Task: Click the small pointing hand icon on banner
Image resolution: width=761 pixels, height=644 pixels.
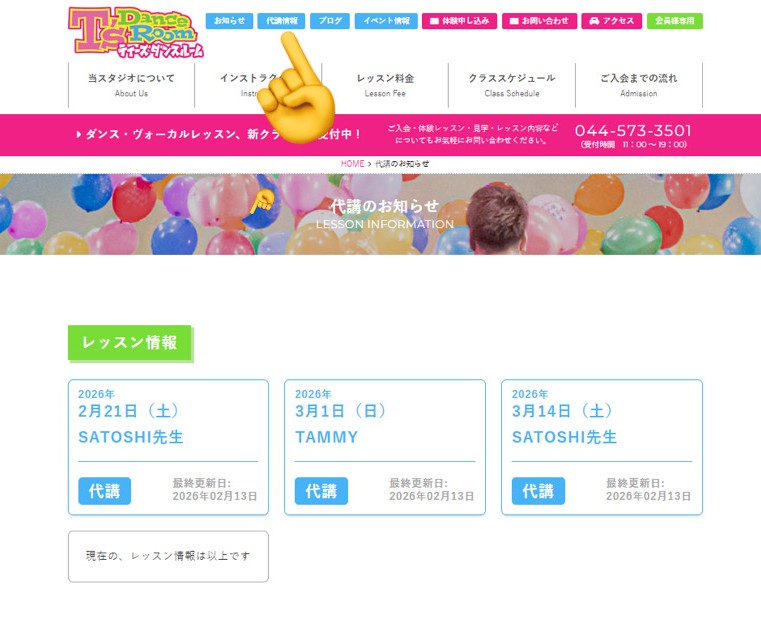Action: 262,201
